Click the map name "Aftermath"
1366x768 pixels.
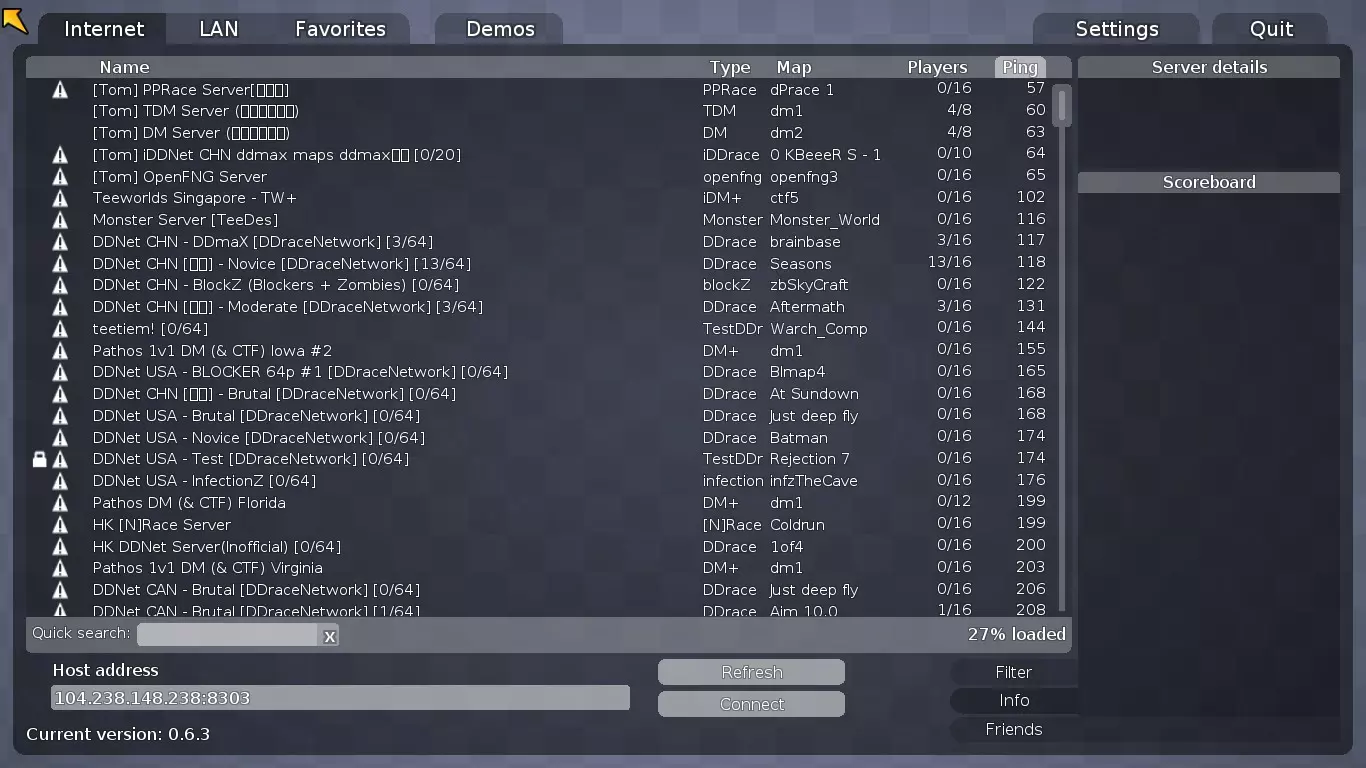[x=807, y=307]
